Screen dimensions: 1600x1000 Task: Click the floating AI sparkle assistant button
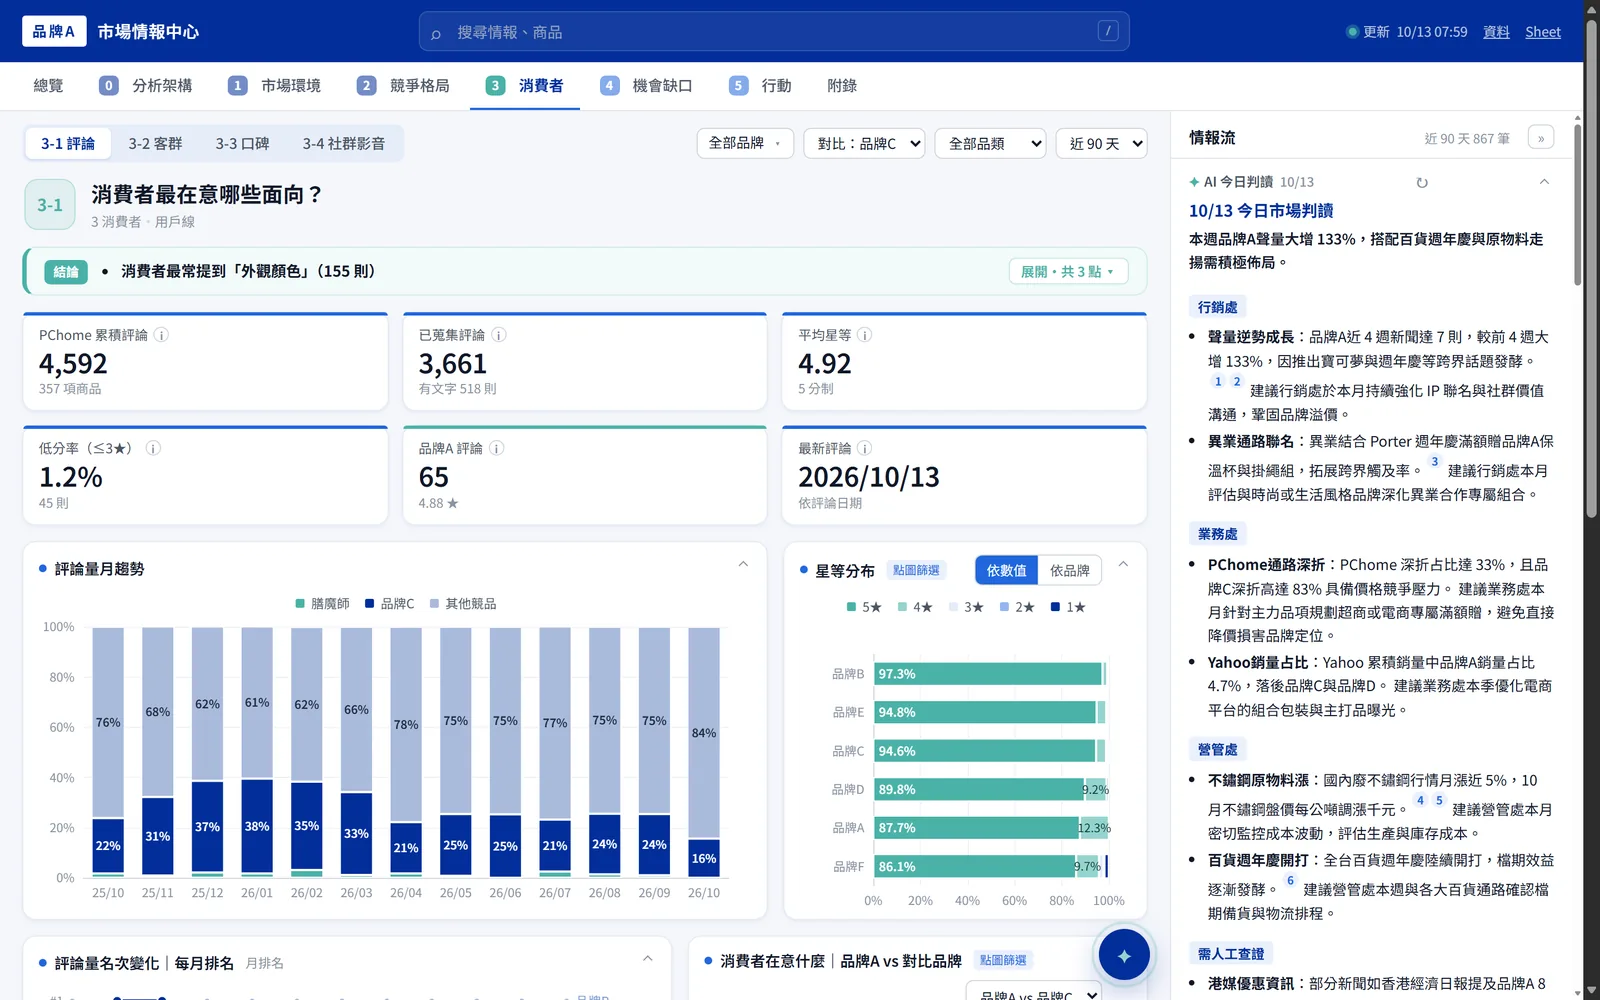1124,955
